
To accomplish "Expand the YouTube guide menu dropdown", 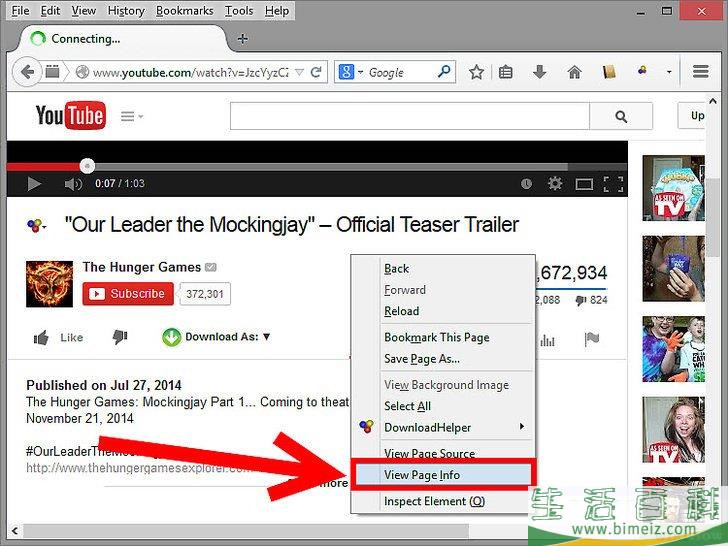I will click(132, 116).
